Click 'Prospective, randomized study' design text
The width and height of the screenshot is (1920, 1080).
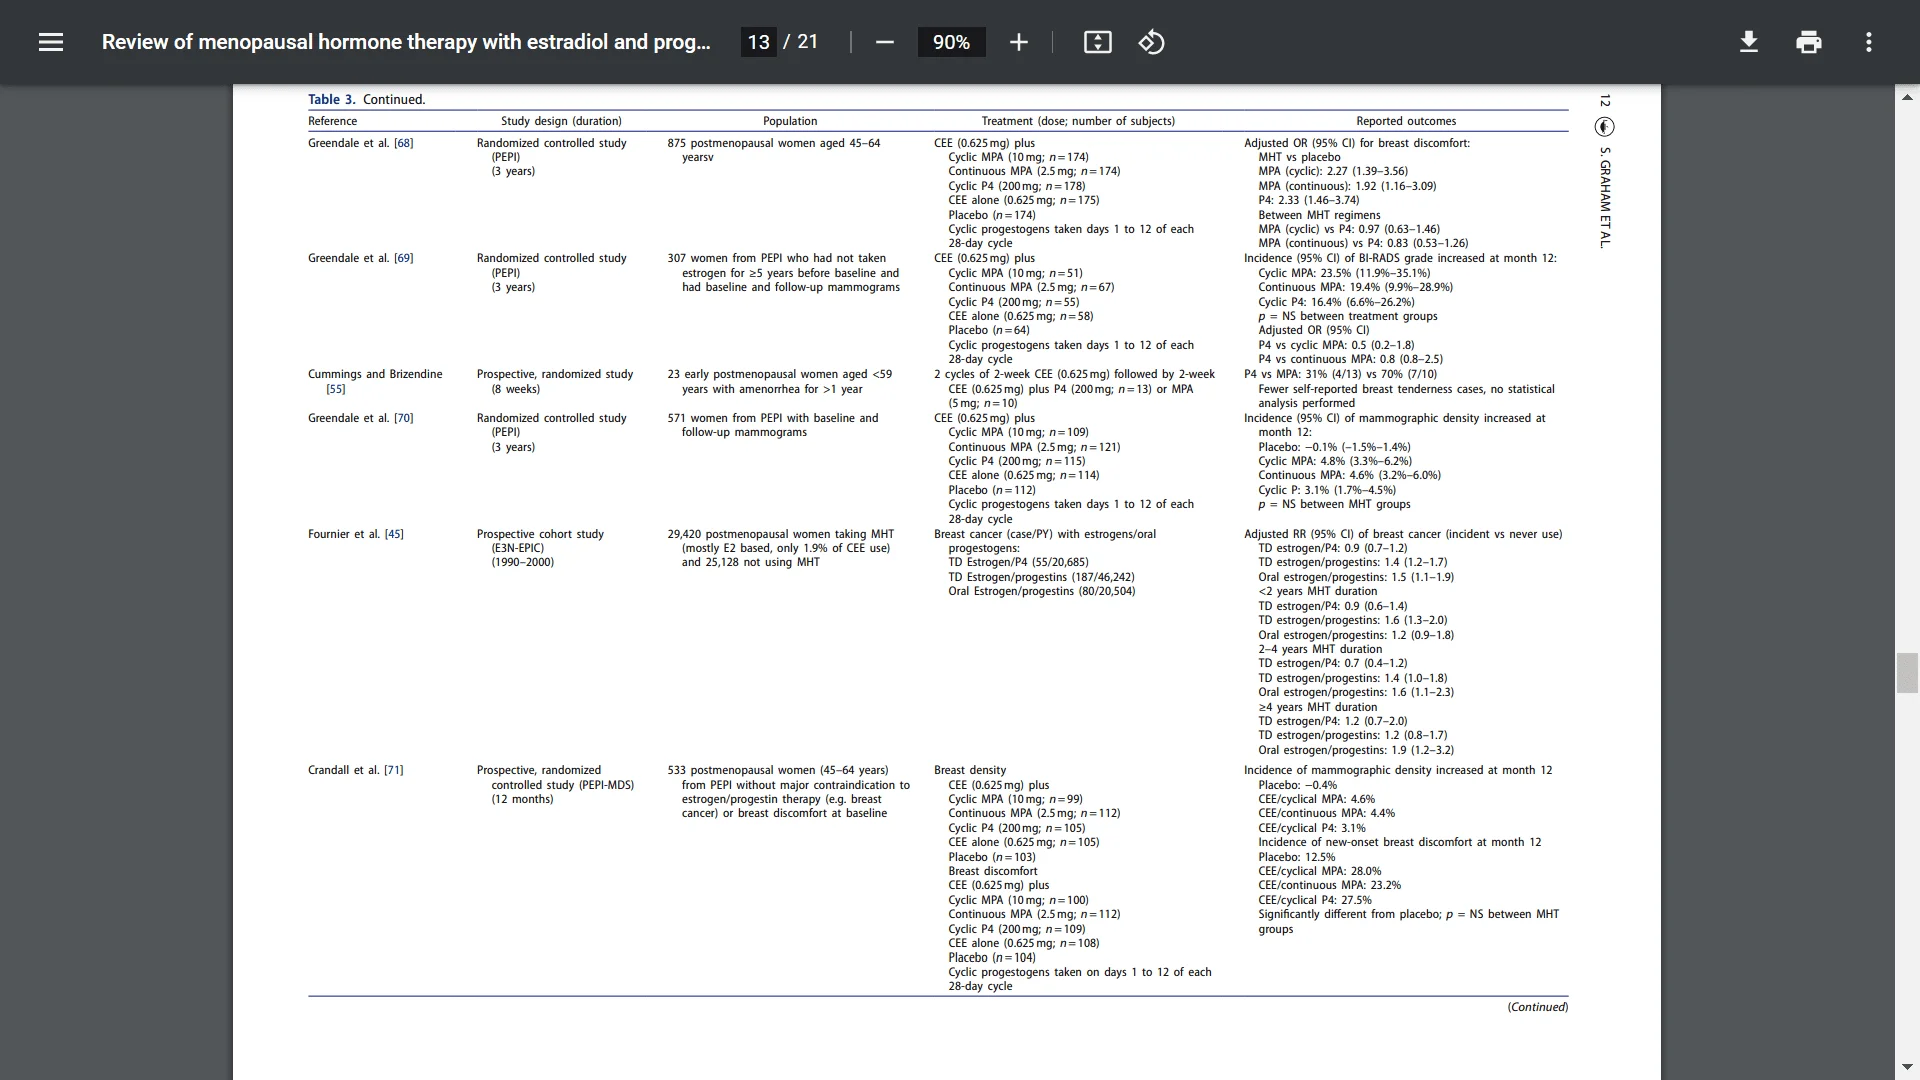(555, 374)
